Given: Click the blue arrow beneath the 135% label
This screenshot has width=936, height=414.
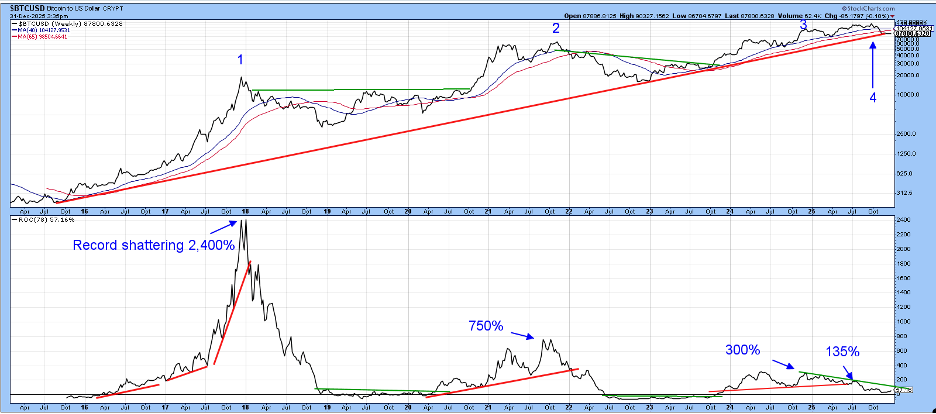Looking at the screenshot, I should click(x=846, y=372).
